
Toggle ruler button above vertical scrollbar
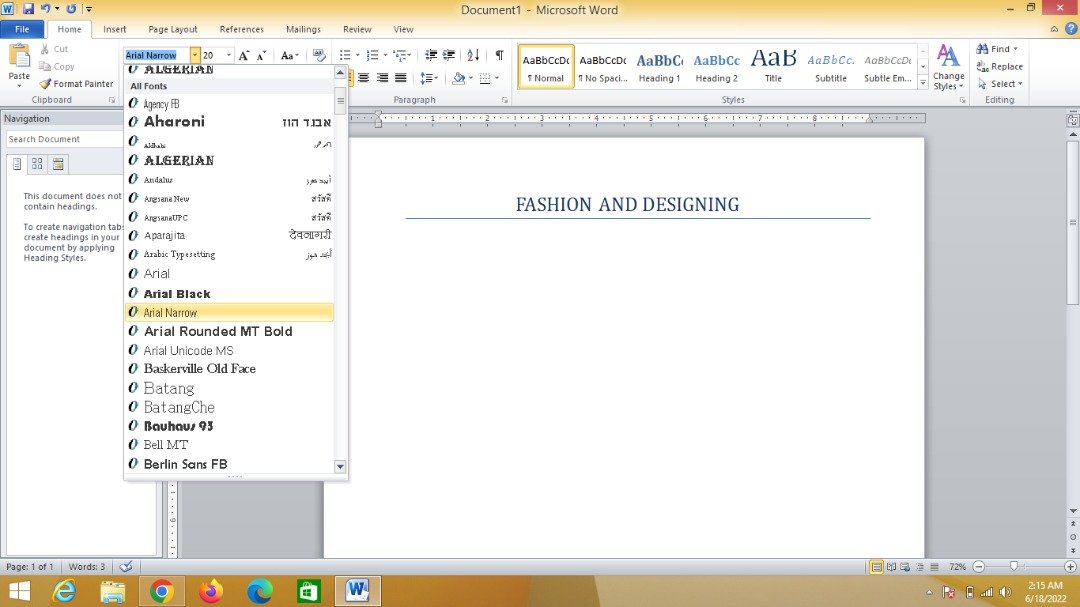click(x=1072, y=120)
